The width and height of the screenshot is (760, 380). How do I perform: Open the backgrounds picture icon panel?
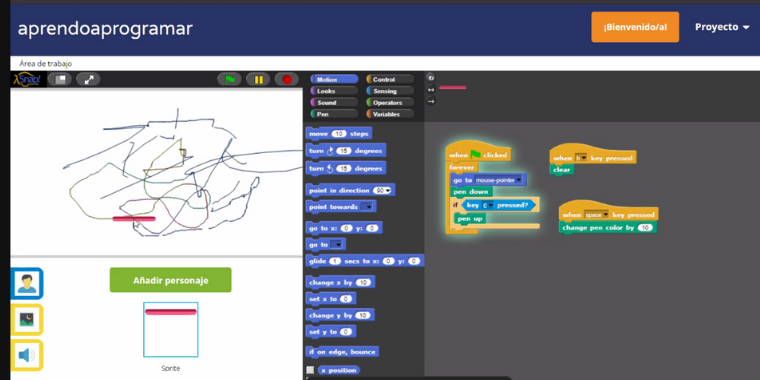[x=27, y=319]
